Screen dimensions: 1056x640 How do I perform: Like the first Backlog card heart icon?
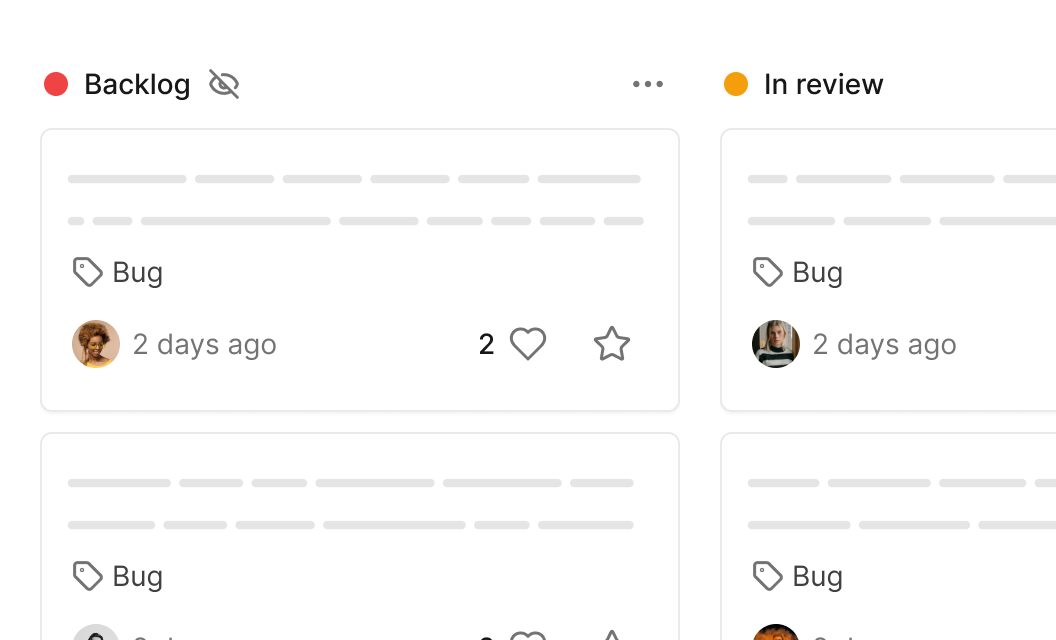pyautogui.click(x=528, y=344)
